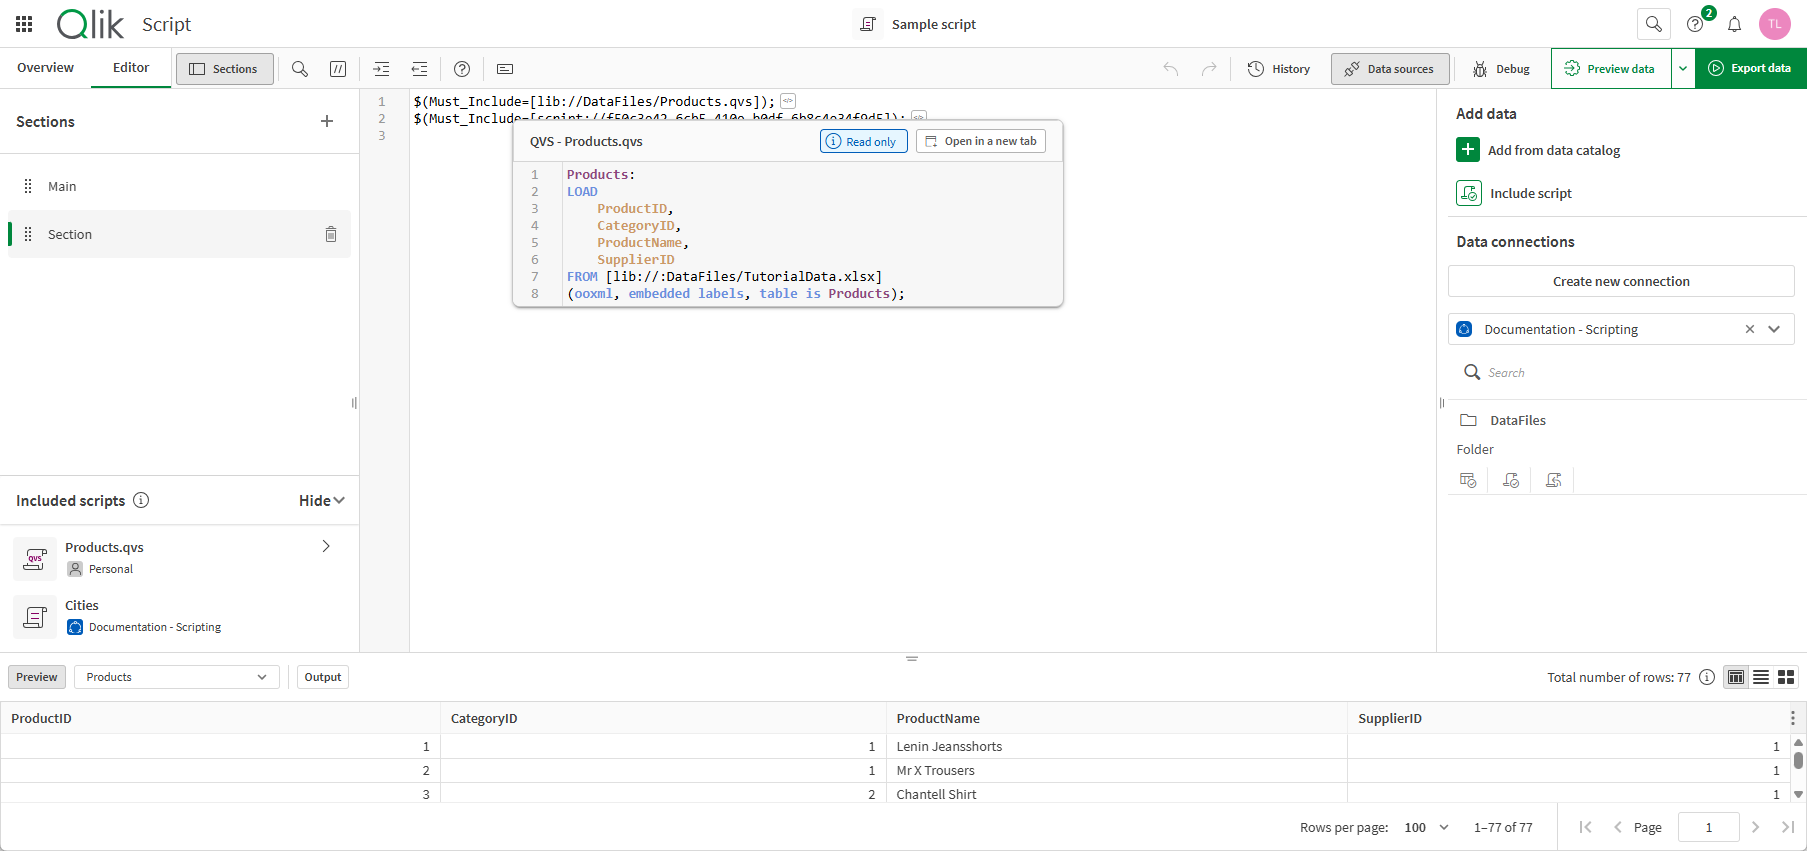Expand the Preview data dropdown arrow

tap(1683, 69)
